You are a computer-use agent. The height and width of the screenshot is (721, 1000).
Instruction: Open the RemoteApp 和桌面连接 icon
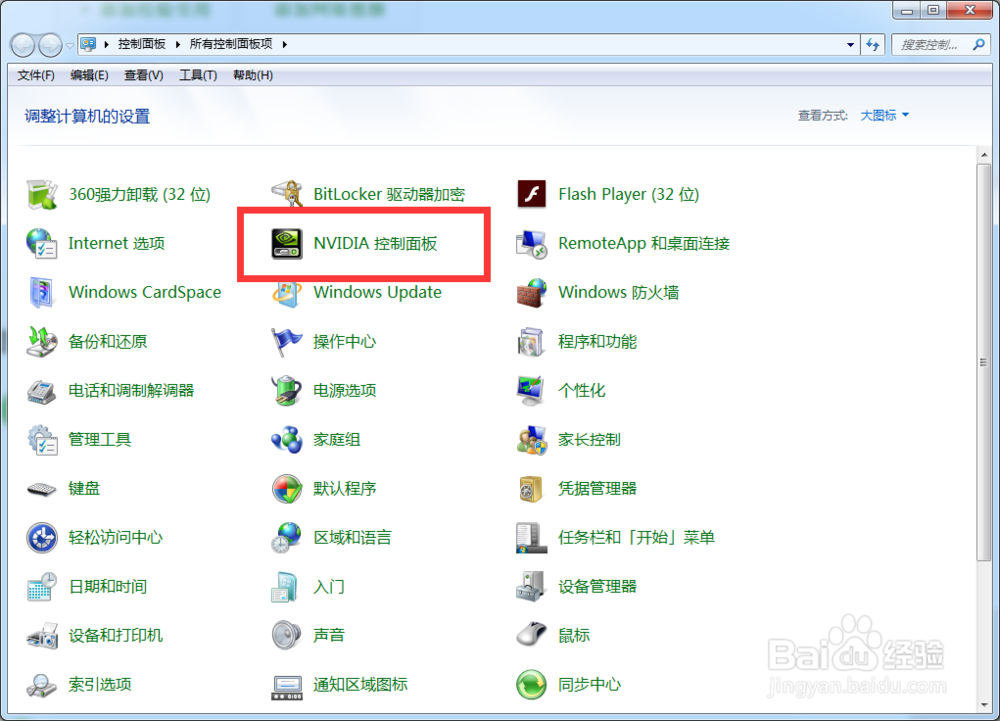coord(532,244)
